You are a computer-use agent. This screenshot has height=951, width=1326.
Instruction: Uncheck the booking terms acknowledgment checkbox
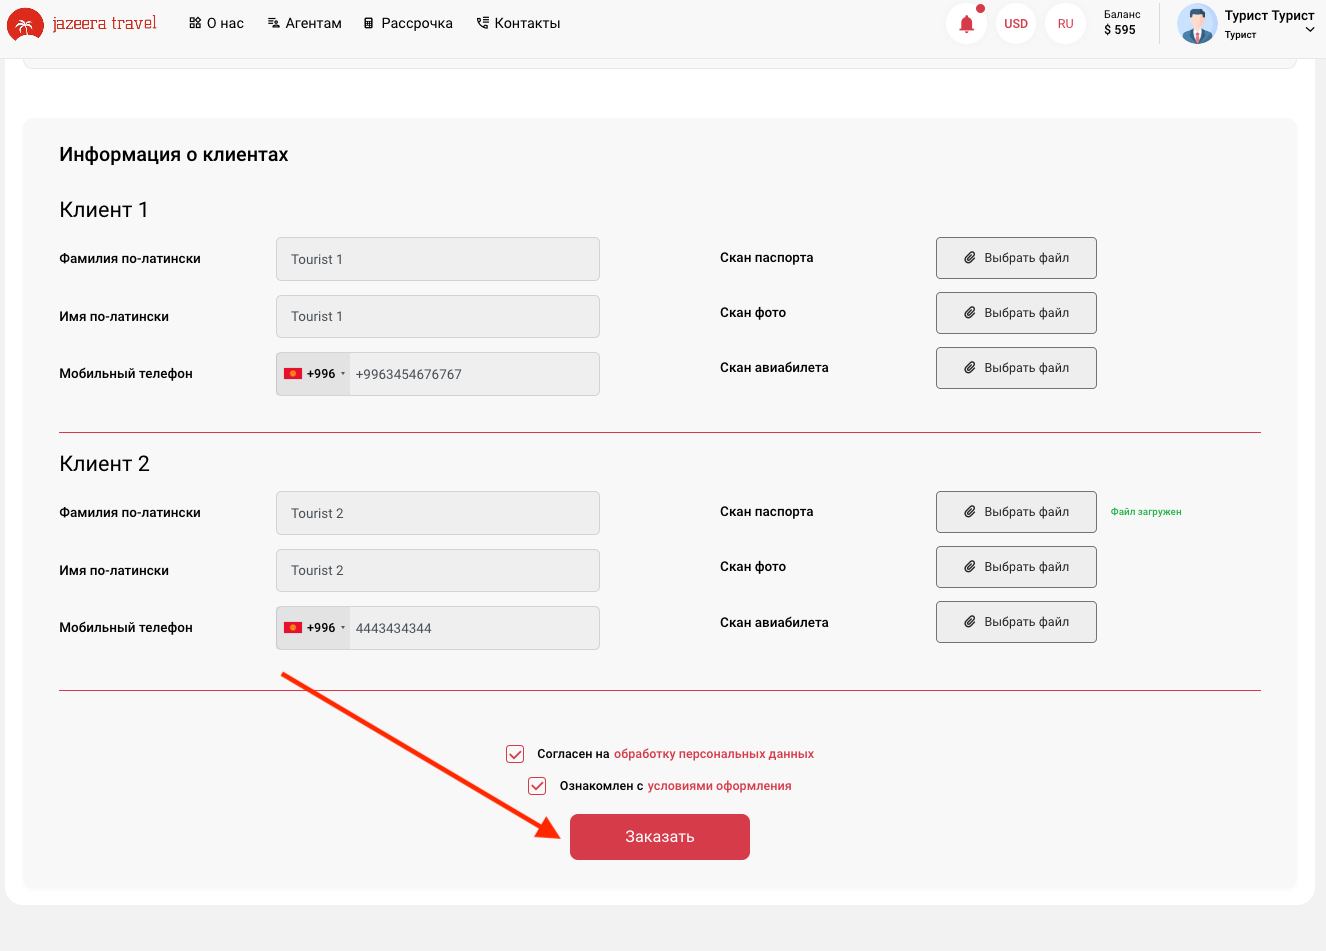click(x=537, y=786)
